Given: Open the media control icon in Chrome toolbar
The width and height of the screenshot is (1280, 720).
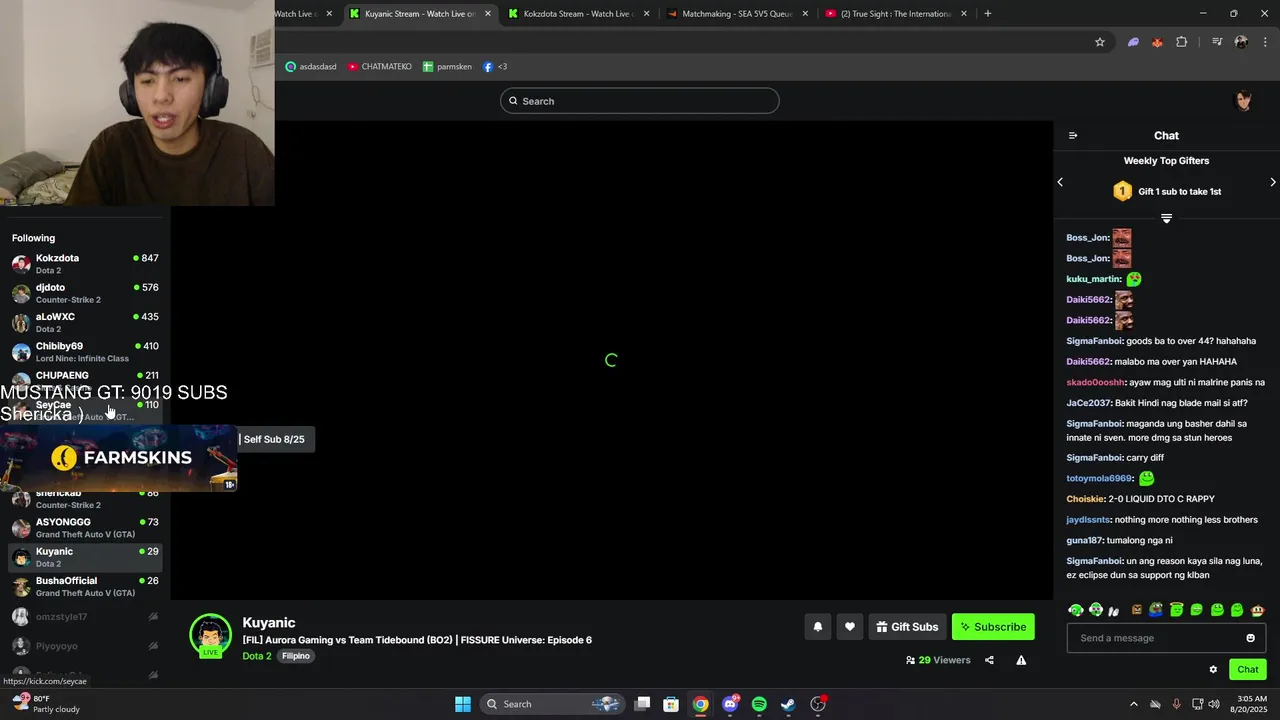Looking at the screenshot, I should [x=1217, y=42].
